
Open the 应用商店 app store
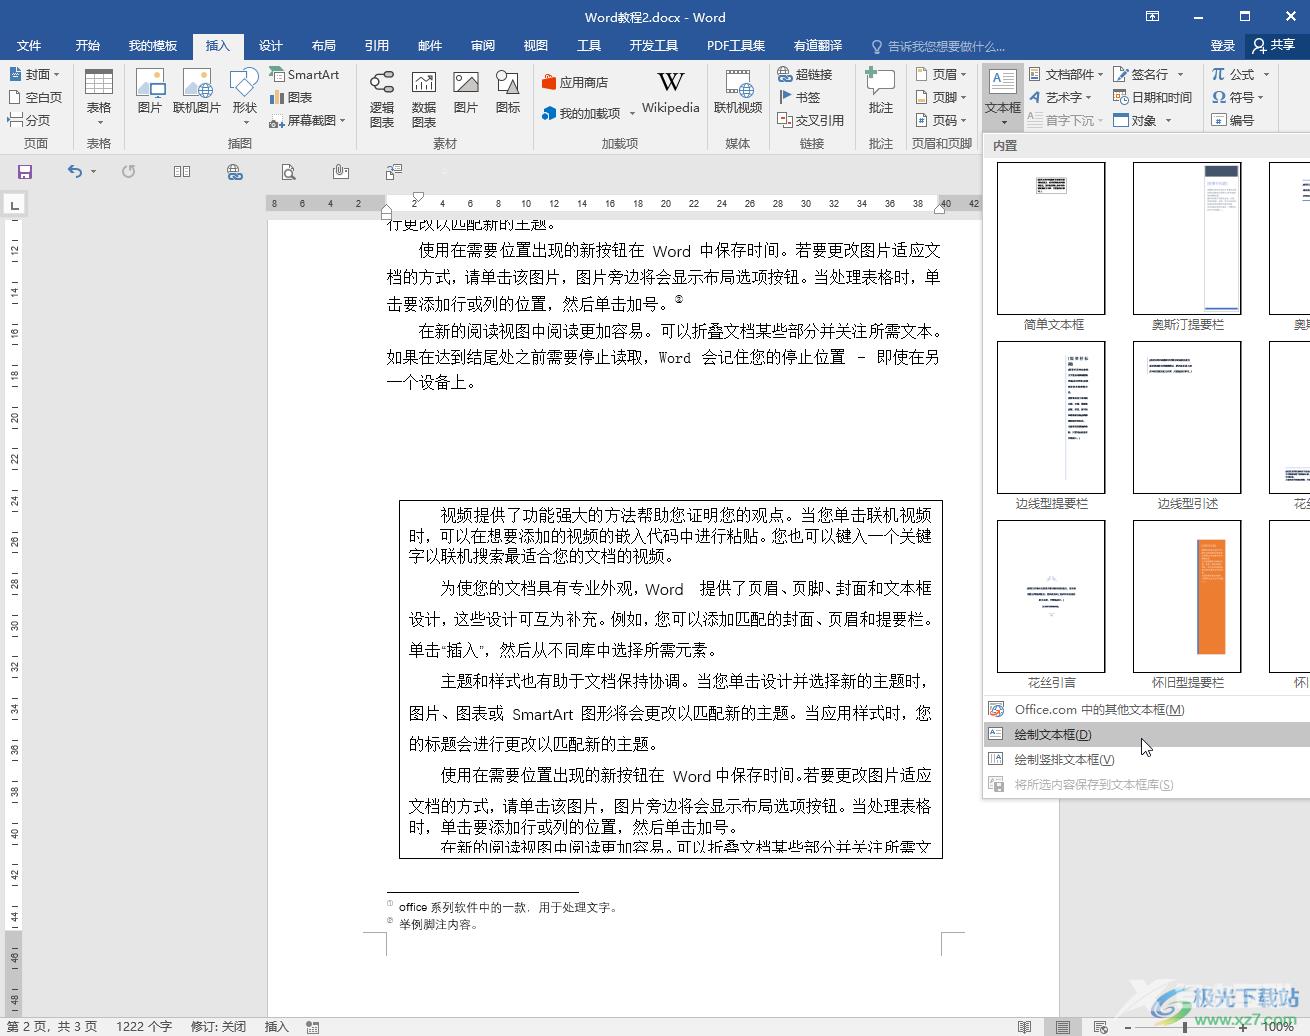click(575, 82)
